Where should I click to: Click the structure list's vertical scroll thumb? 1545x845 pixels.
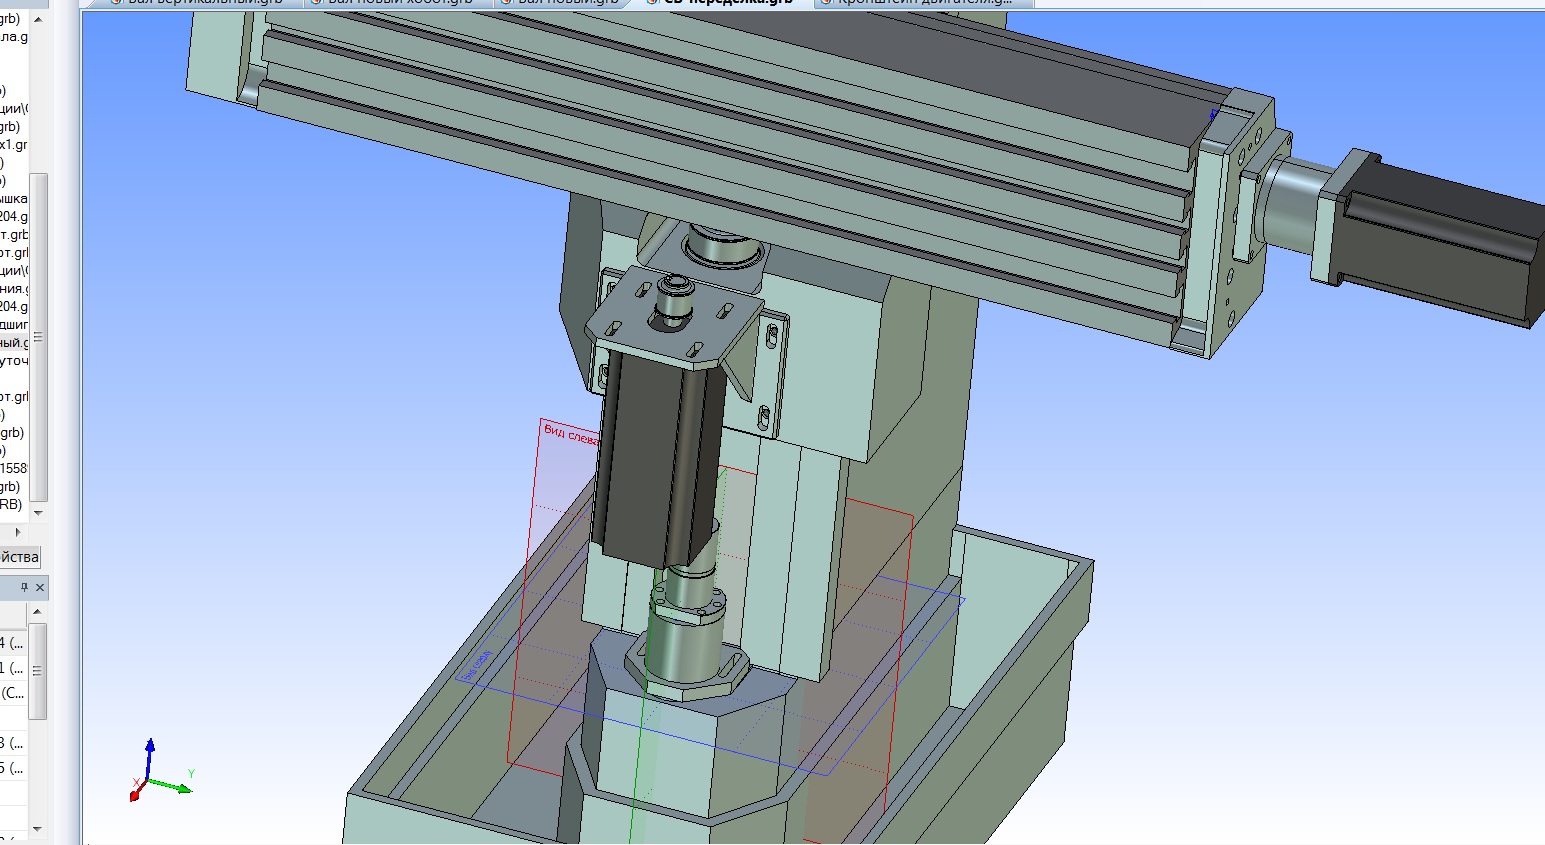(x=39, y=337)
